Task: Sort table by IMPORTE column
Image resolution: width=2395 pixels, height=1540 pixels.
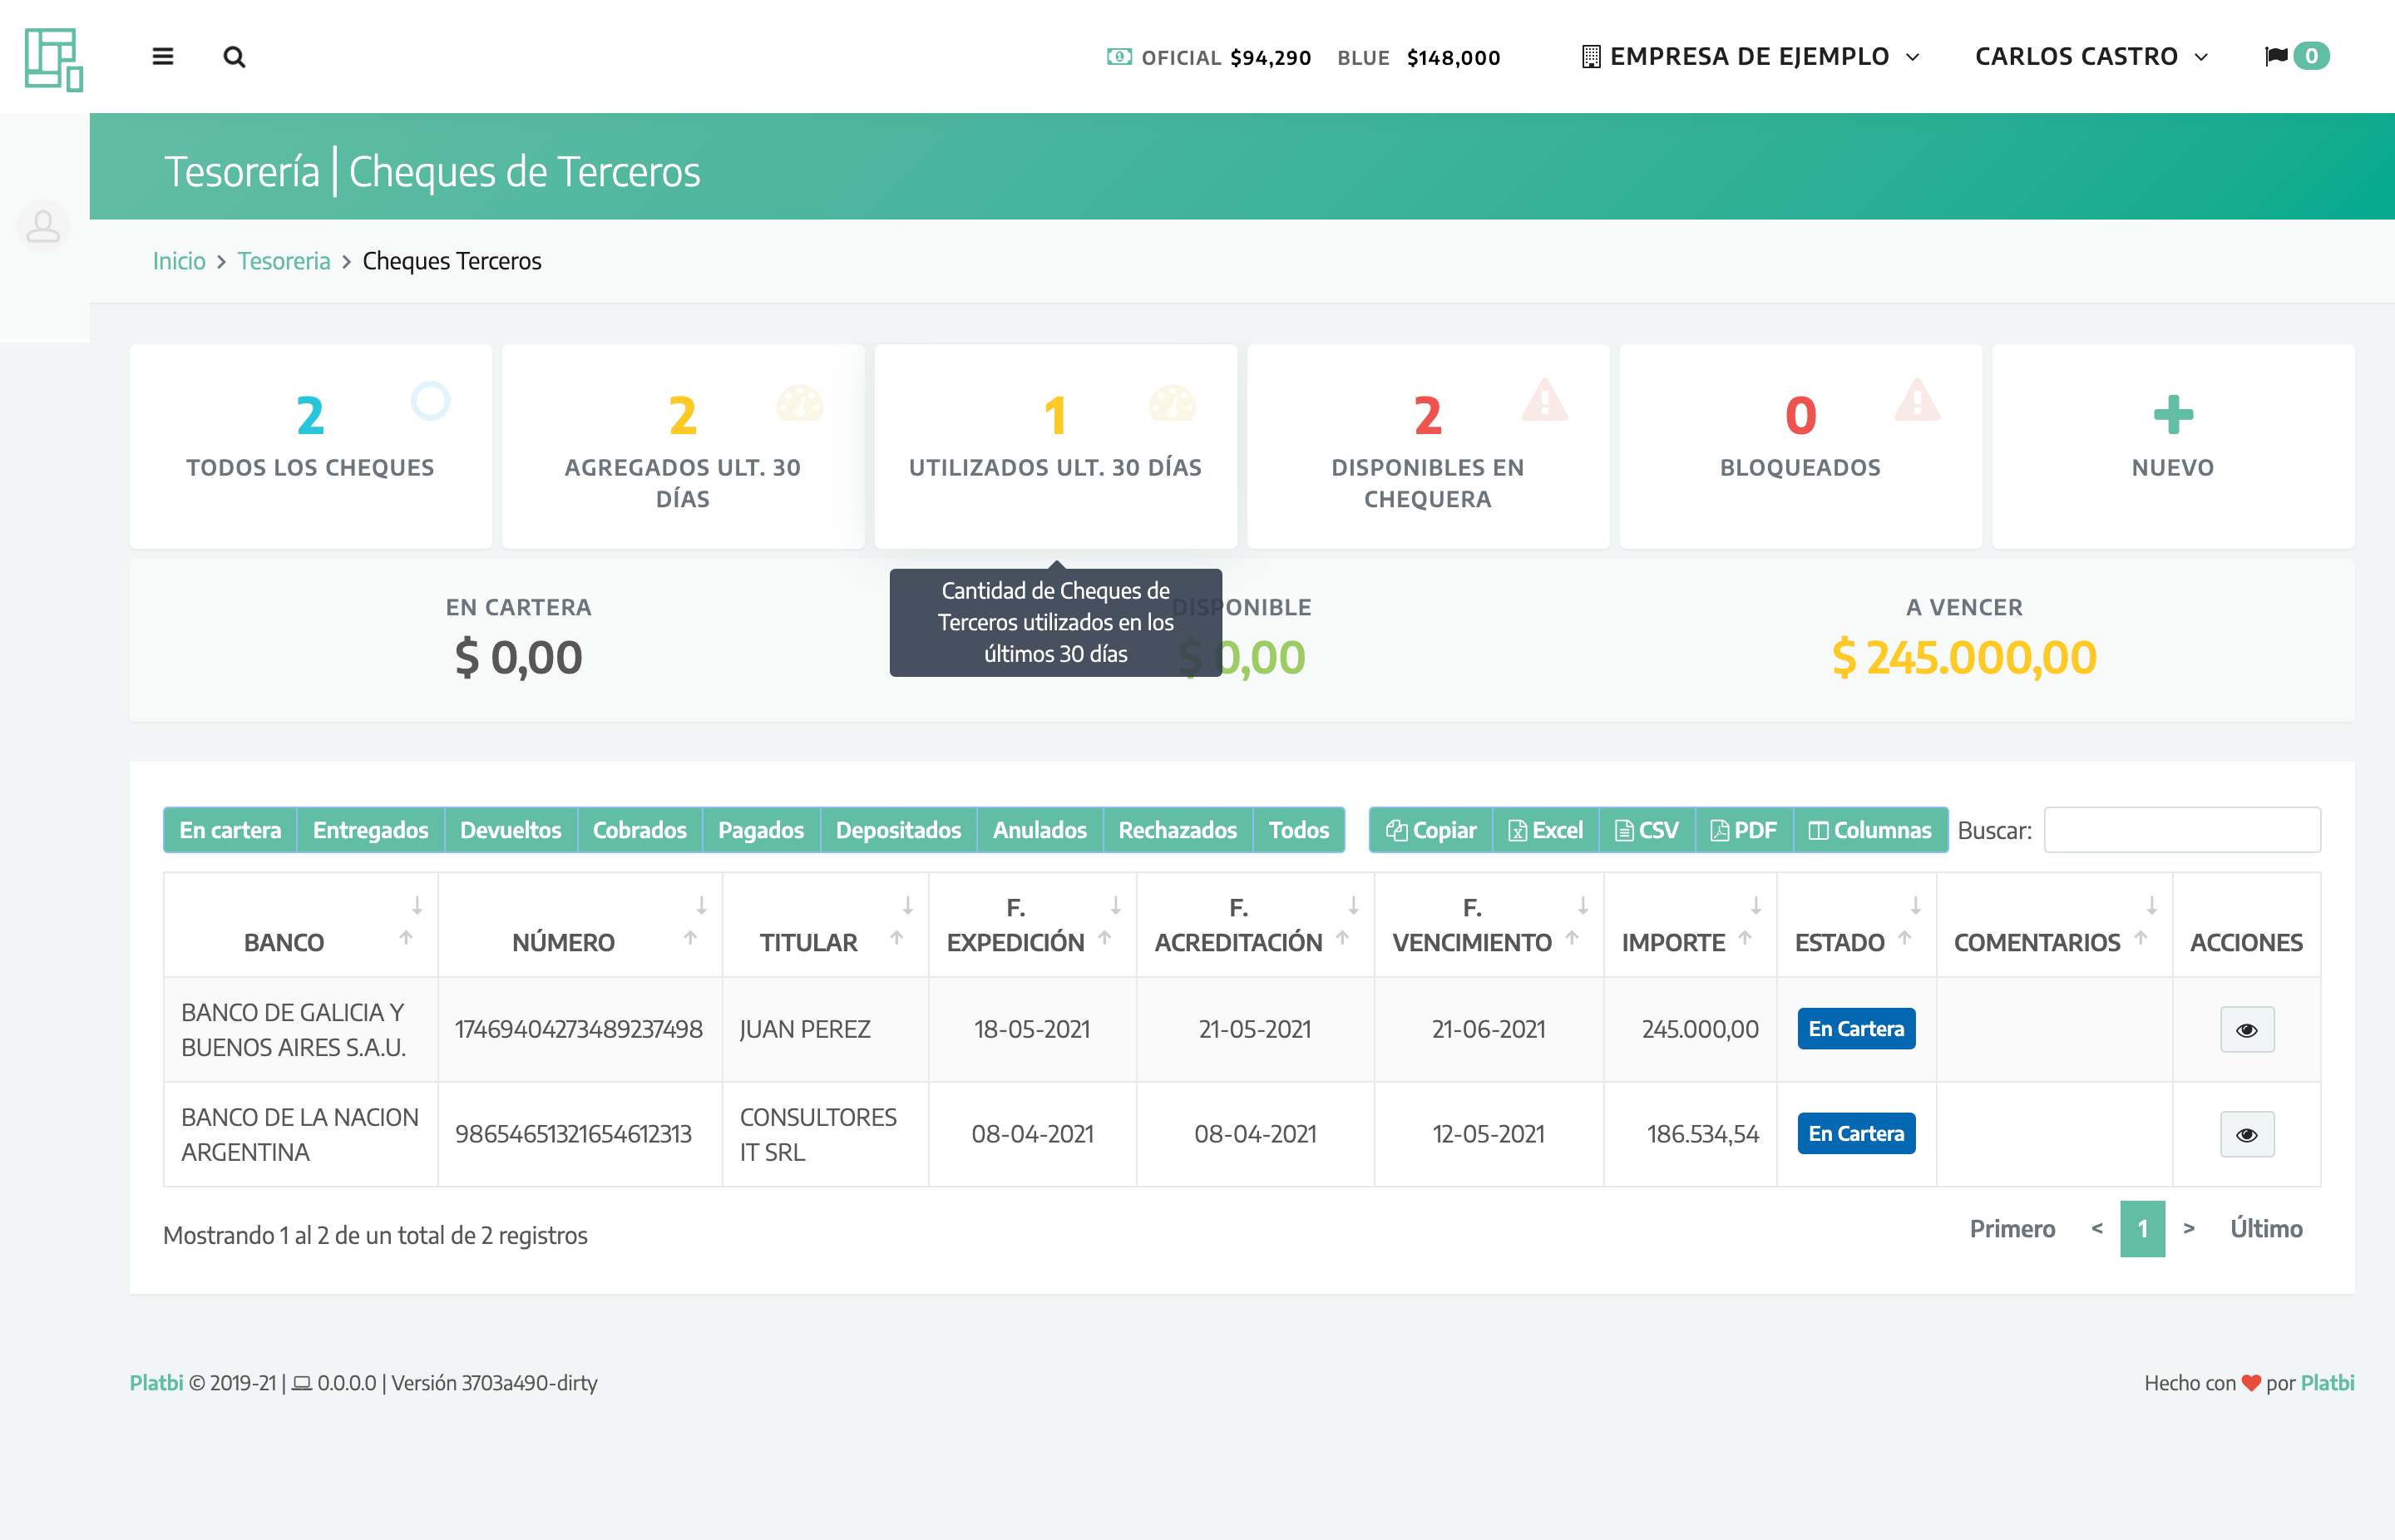Action: 1690,925
